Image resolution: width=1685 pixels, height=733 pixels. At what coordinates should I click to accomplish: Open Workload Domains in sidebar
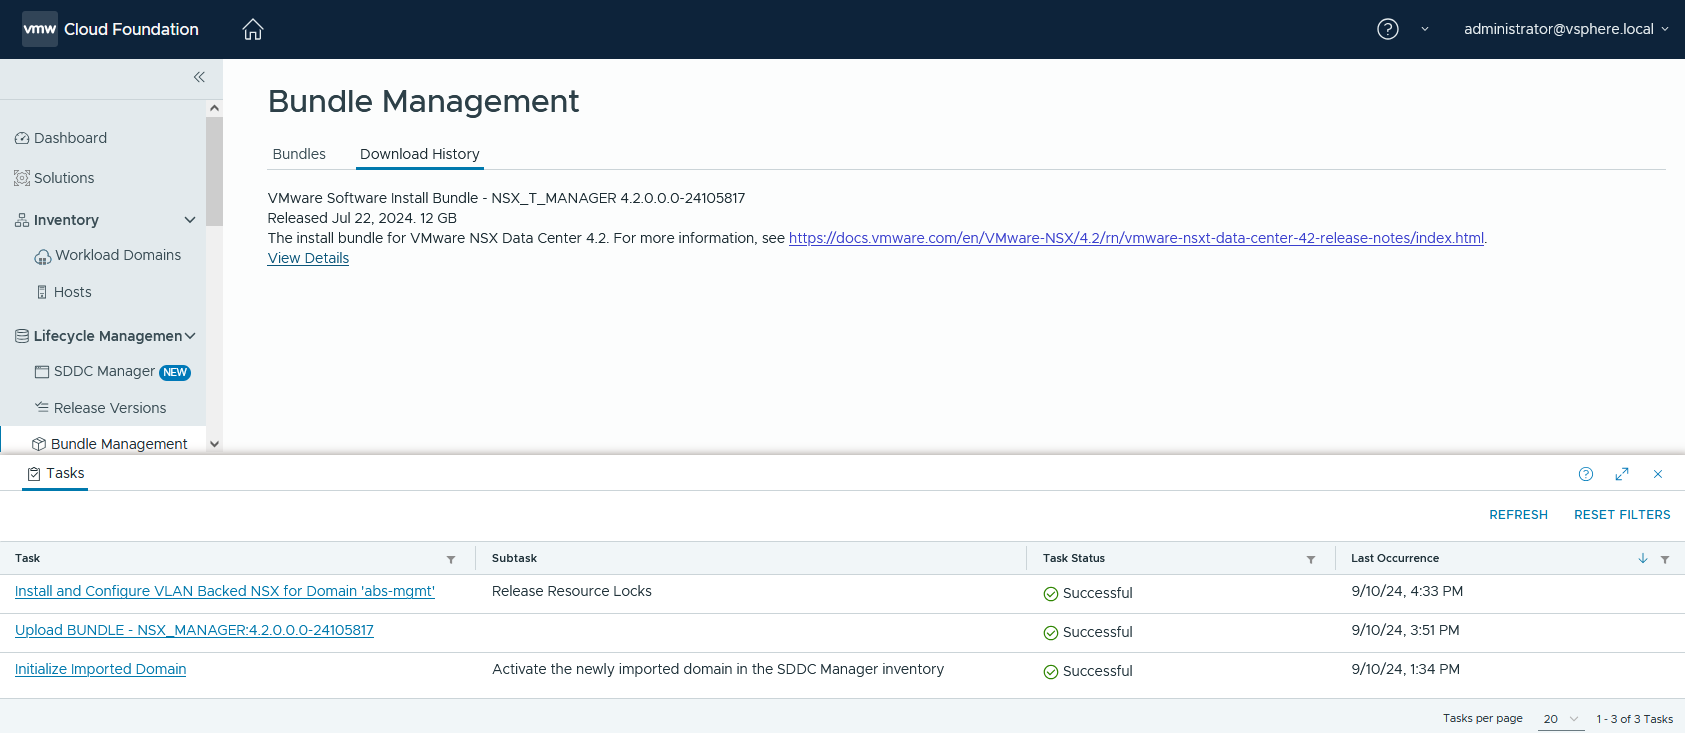118,255
